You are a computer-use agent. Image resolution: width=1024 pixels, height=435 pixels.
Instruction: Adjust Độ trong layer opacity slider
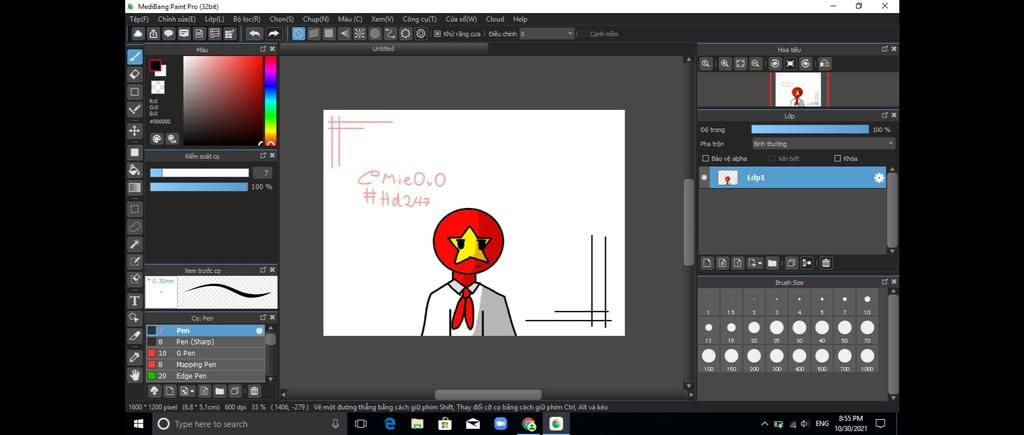point(810,130)
